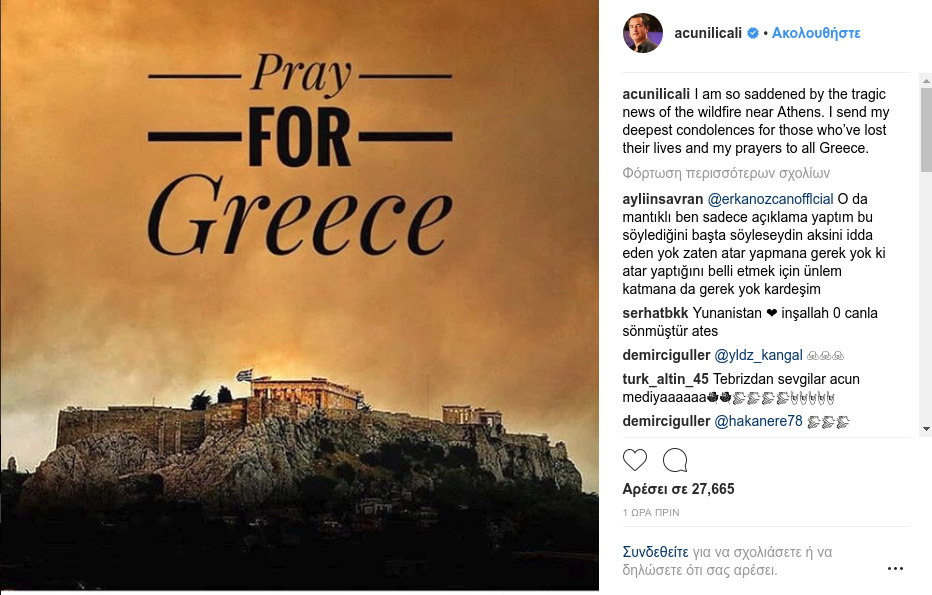This screenshot has width=932, height=595.
Task: Click the verified badge next to acunilicali
Action: [x=753, y=33]
